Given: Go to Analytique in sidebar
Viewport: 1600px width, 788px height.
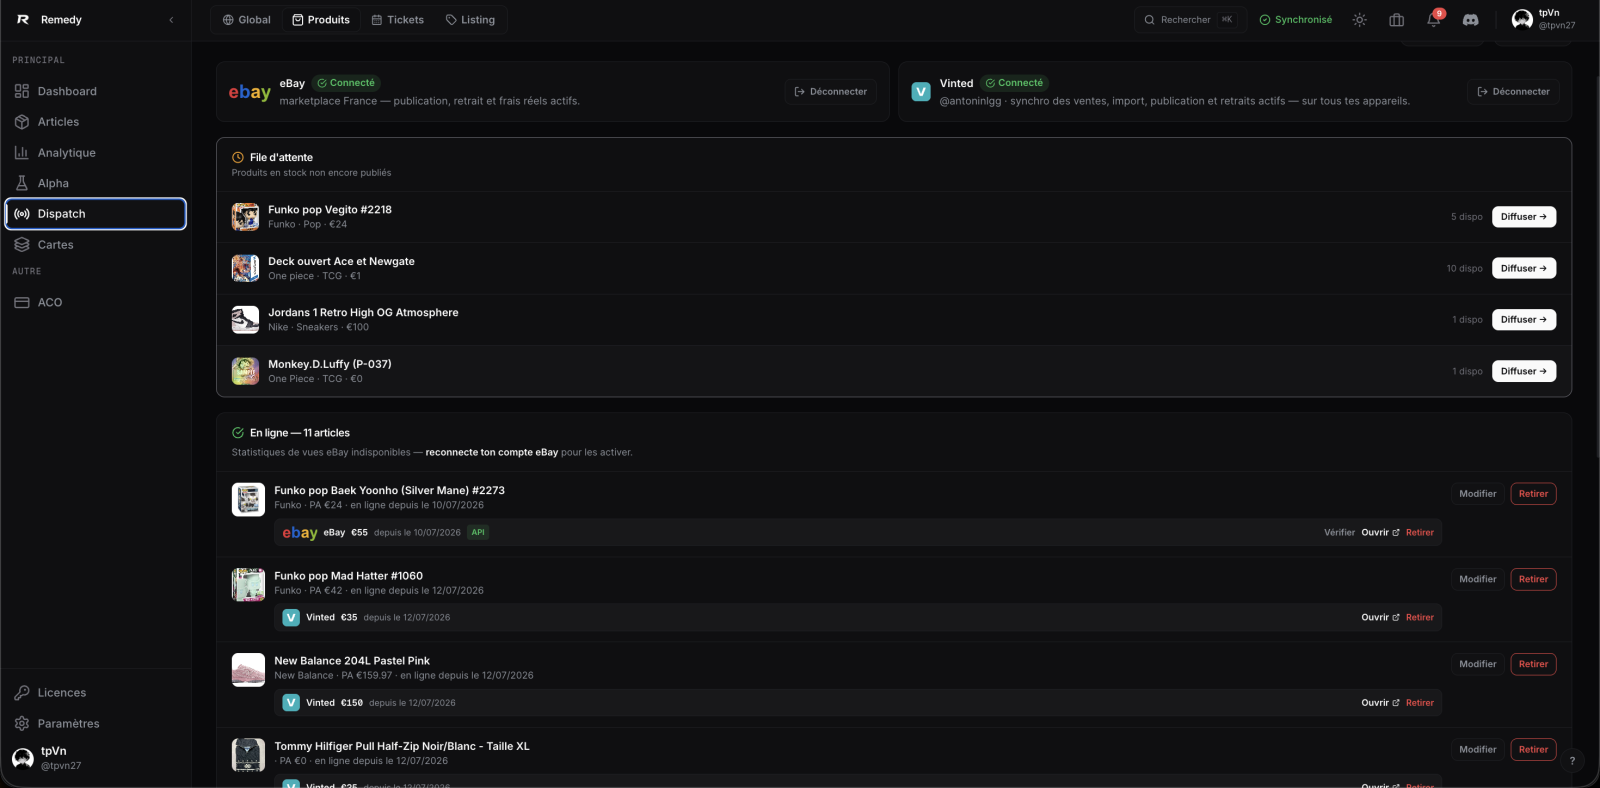Looking at the screenshot, I should [96, 153].
